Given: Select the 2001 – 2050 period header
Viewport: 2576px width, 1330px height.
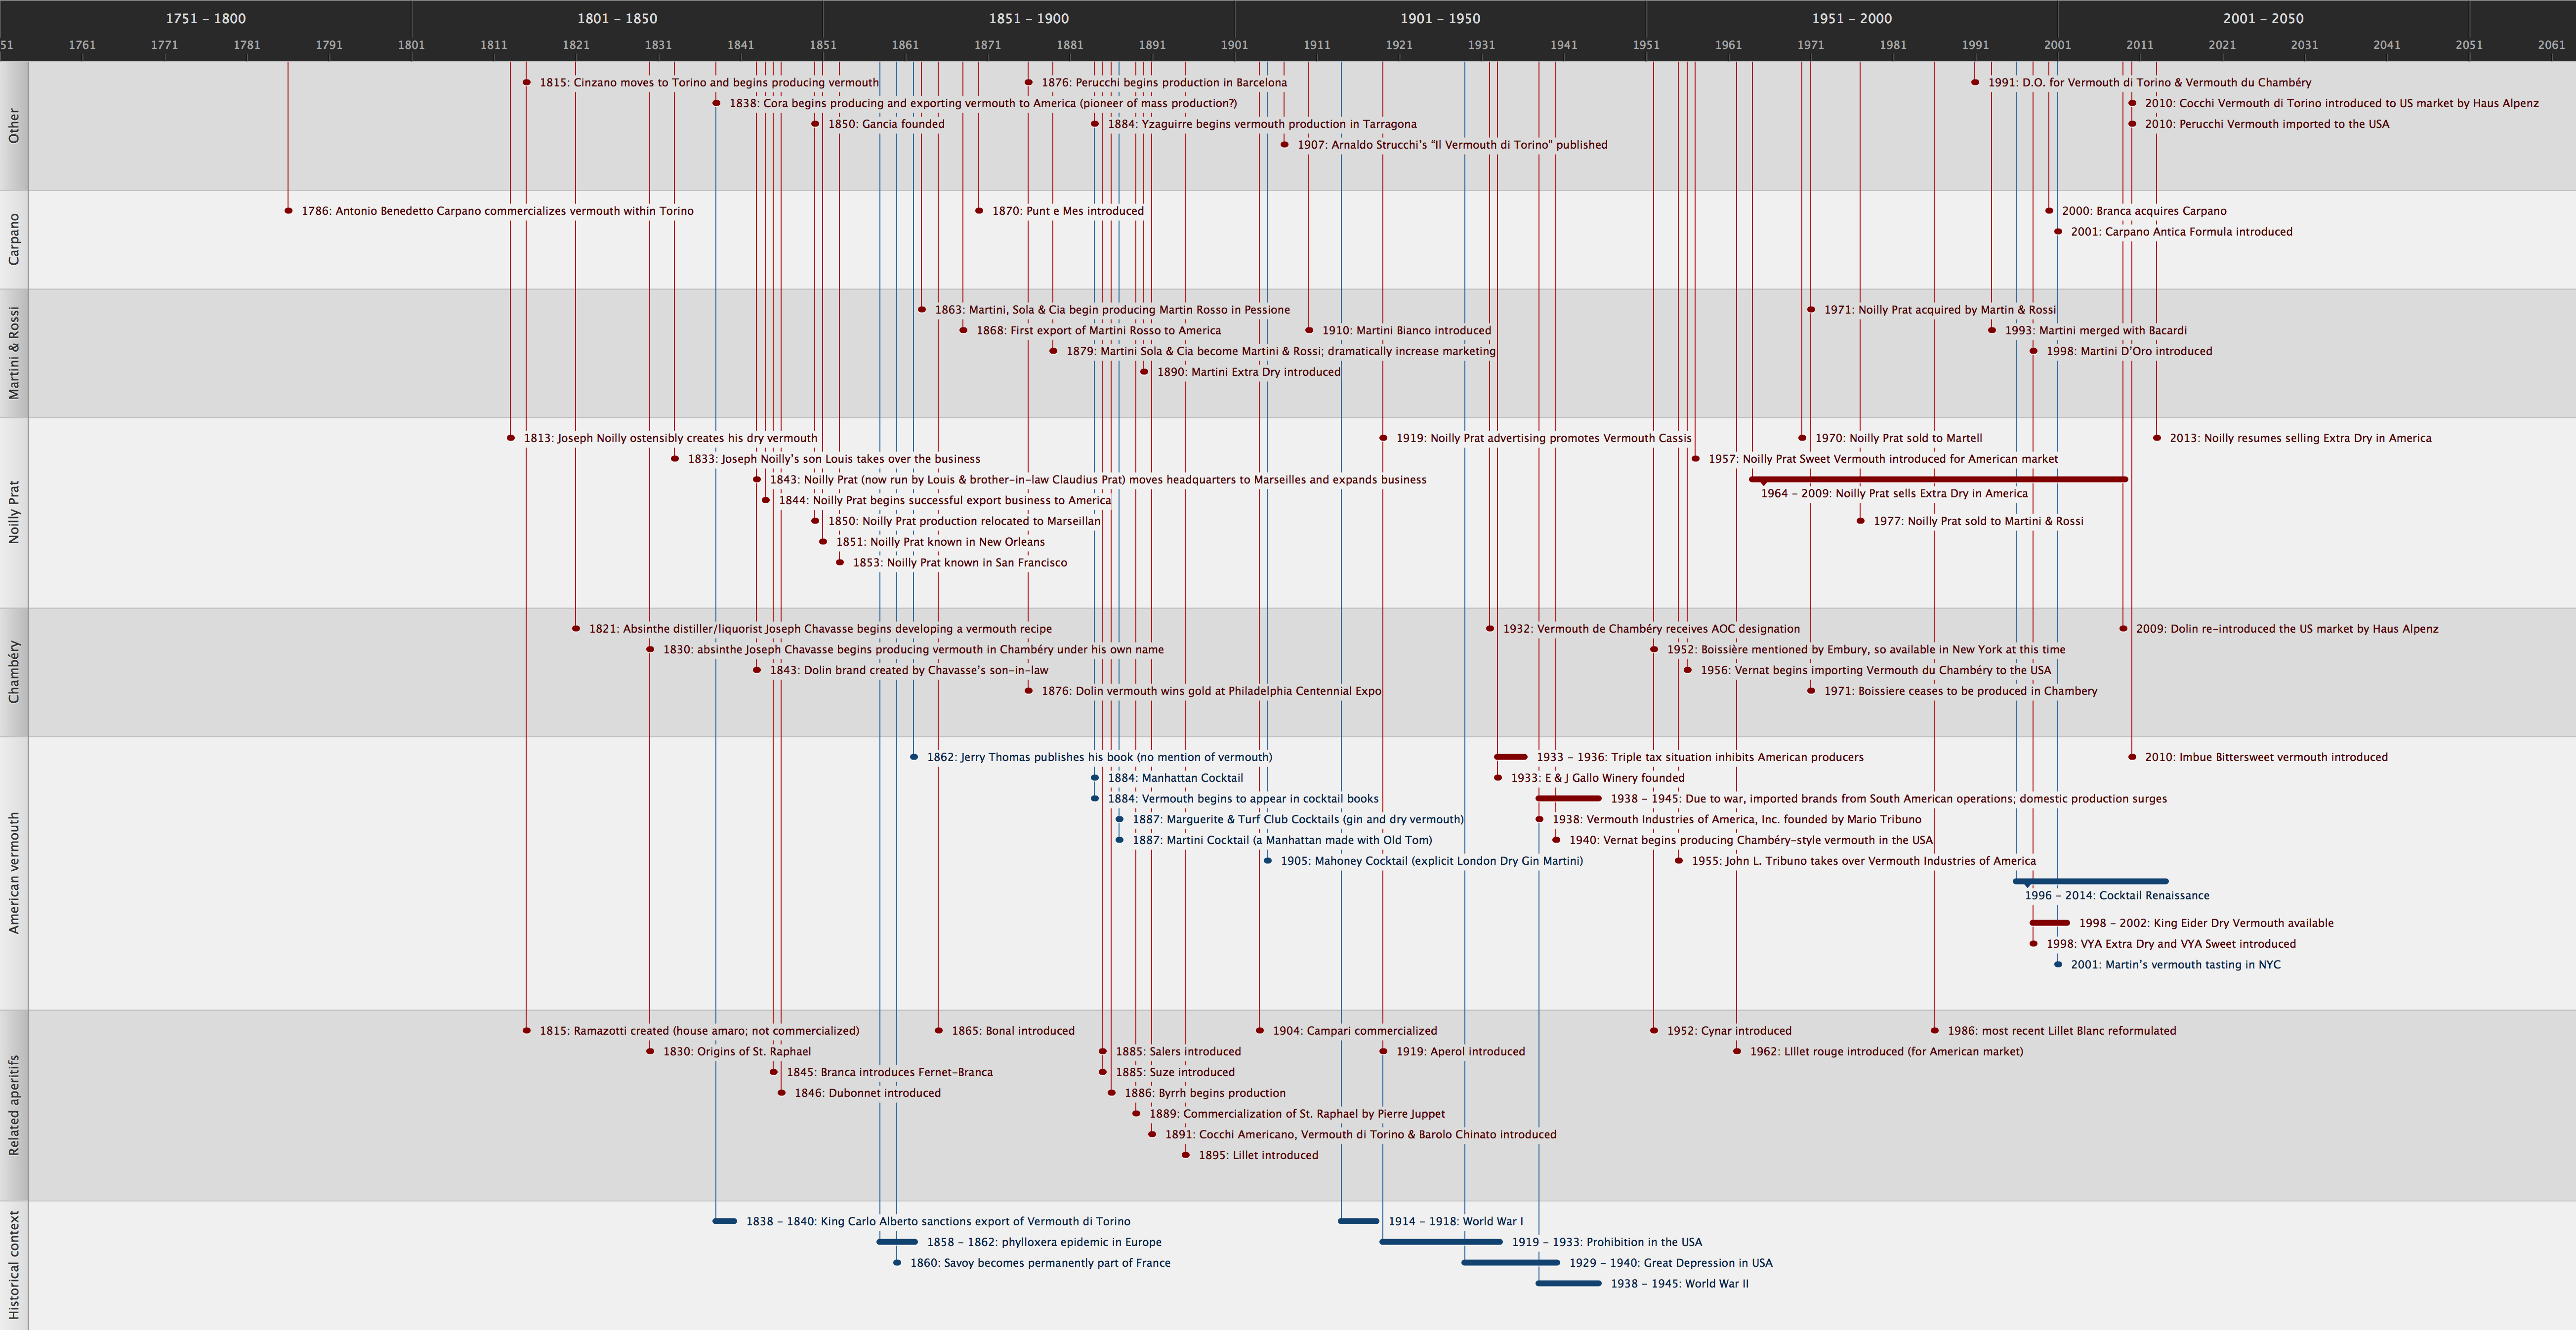Looking at the screenshot, I should [x=2263, y=18].
